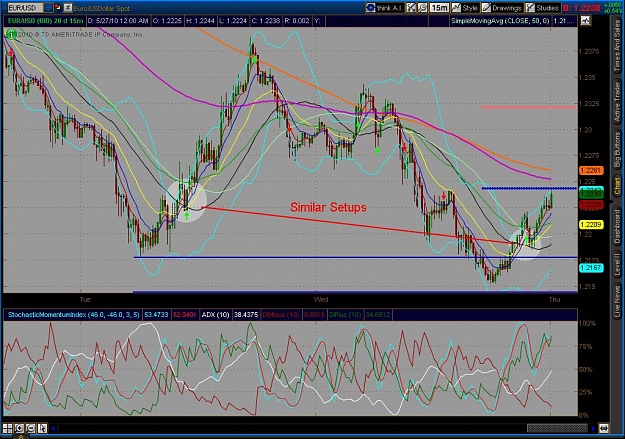Switch to the Live News sidebar tab
Image resolution: width=625 pixels, height=439 pixels.
tap(617, 299)
